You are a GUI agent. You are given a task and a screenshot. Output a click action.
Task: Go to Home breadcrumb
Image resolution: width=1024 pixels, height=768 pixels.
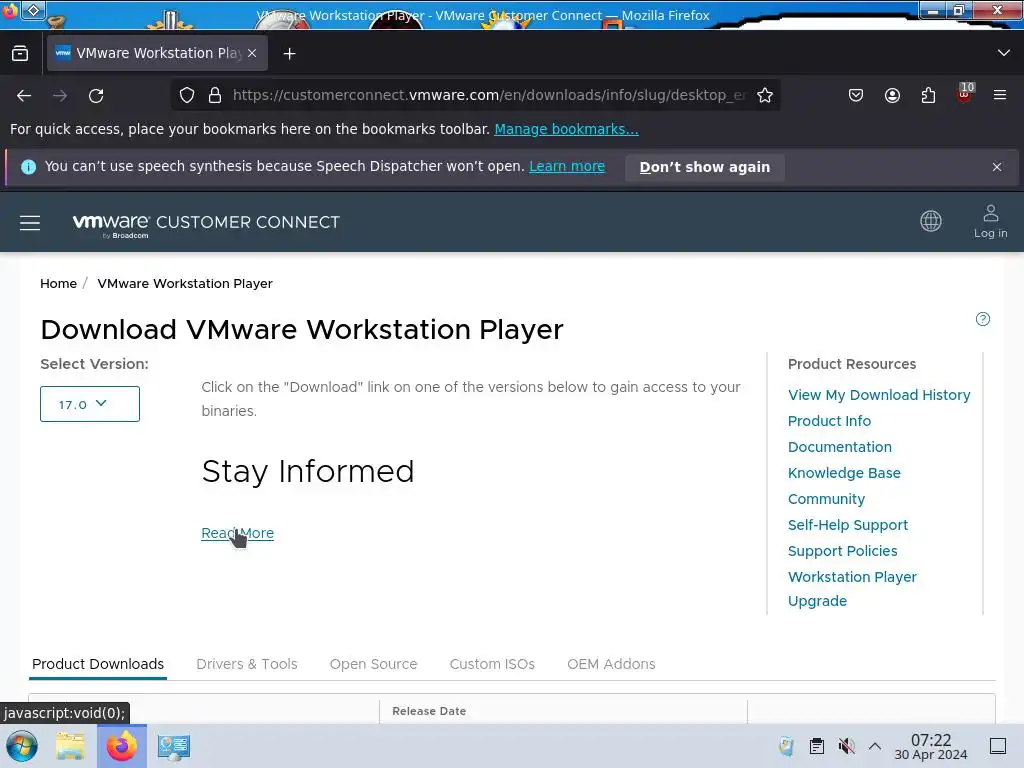click(58, 283)
